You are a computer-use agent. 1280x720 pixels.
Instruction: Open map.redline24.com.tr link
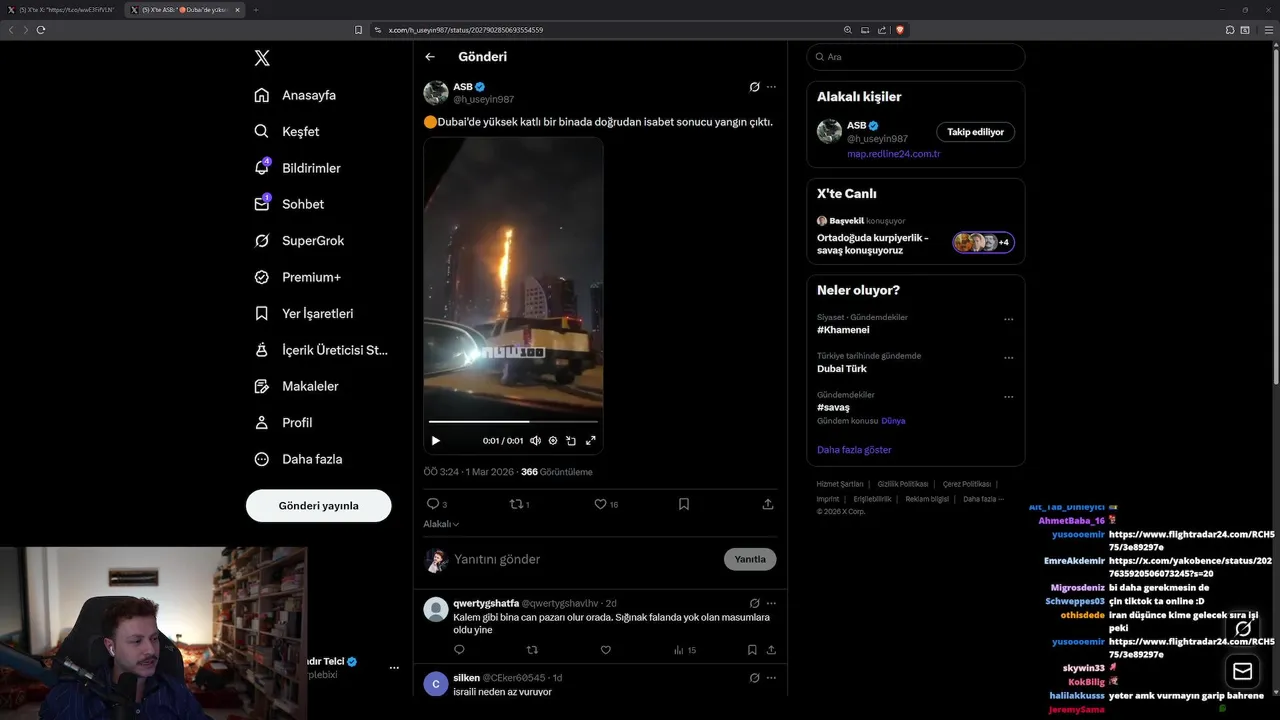pyautogui.click(x=894, y=154)
